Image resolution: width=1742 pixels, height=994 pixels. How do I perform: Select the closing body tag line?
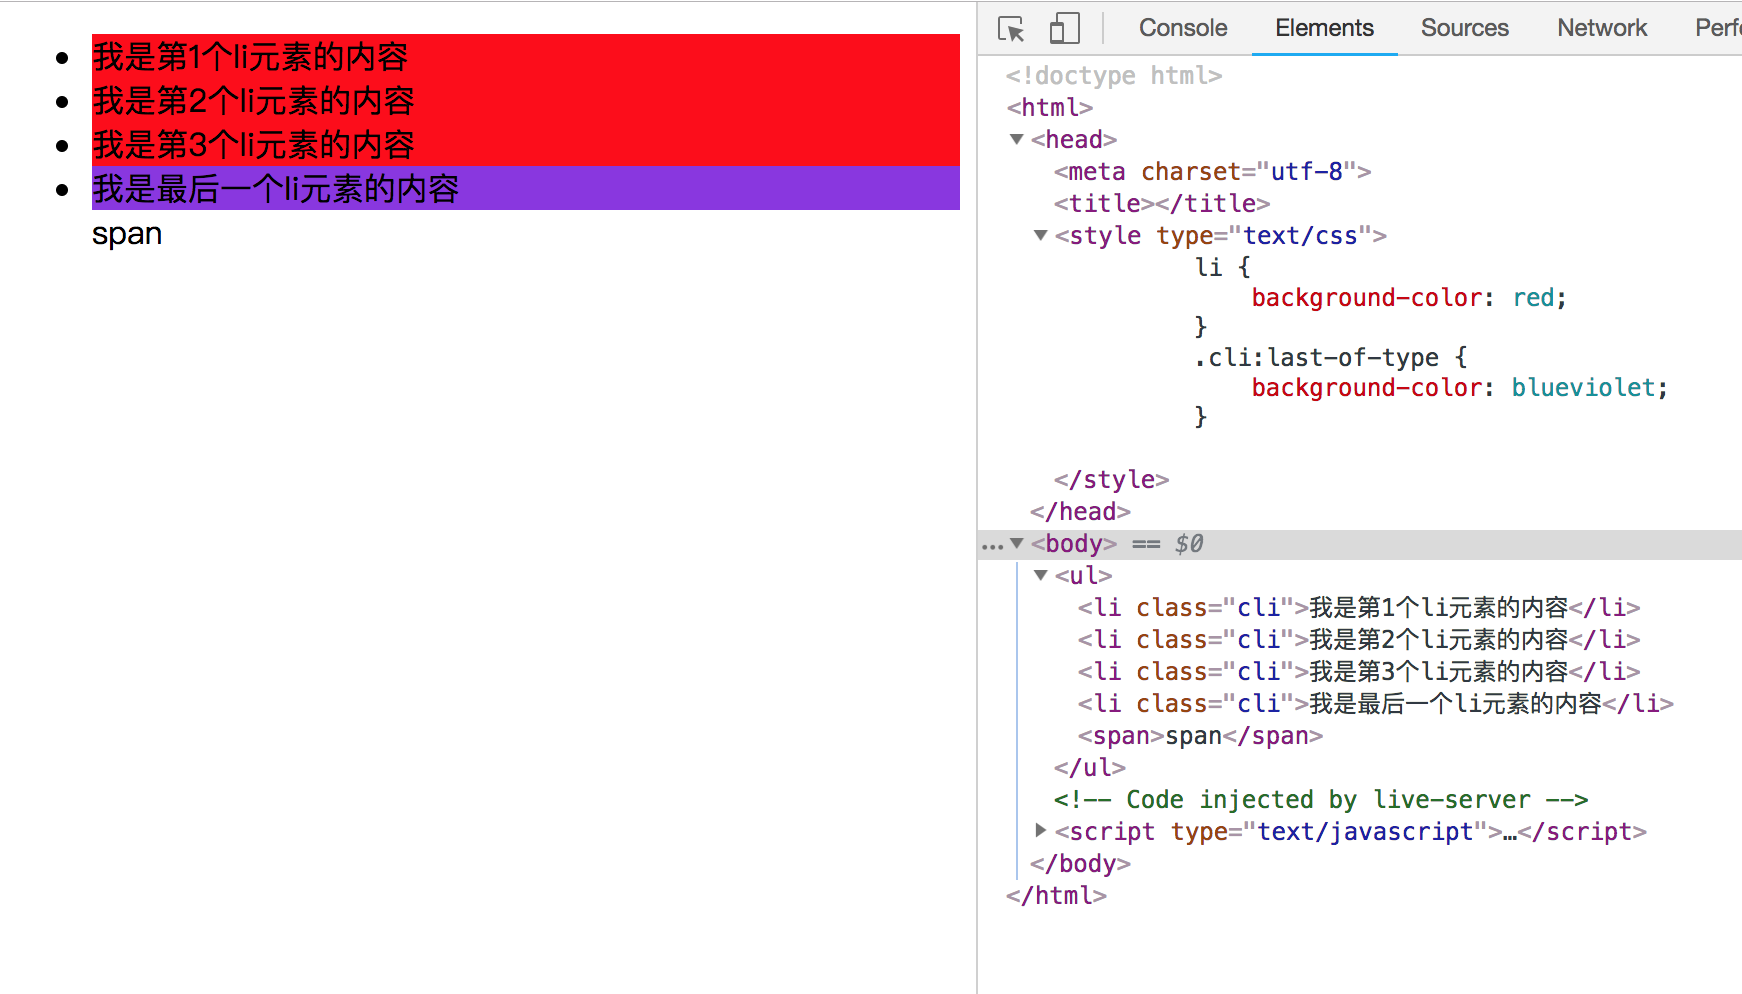pos(1081,864)
